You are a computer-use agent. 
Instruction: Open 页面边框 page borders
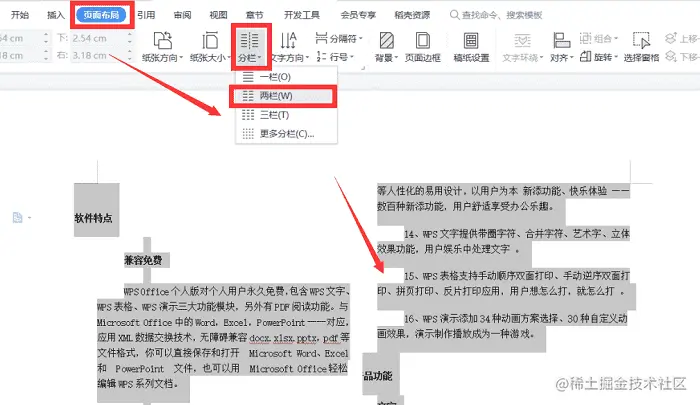[422, 46]
